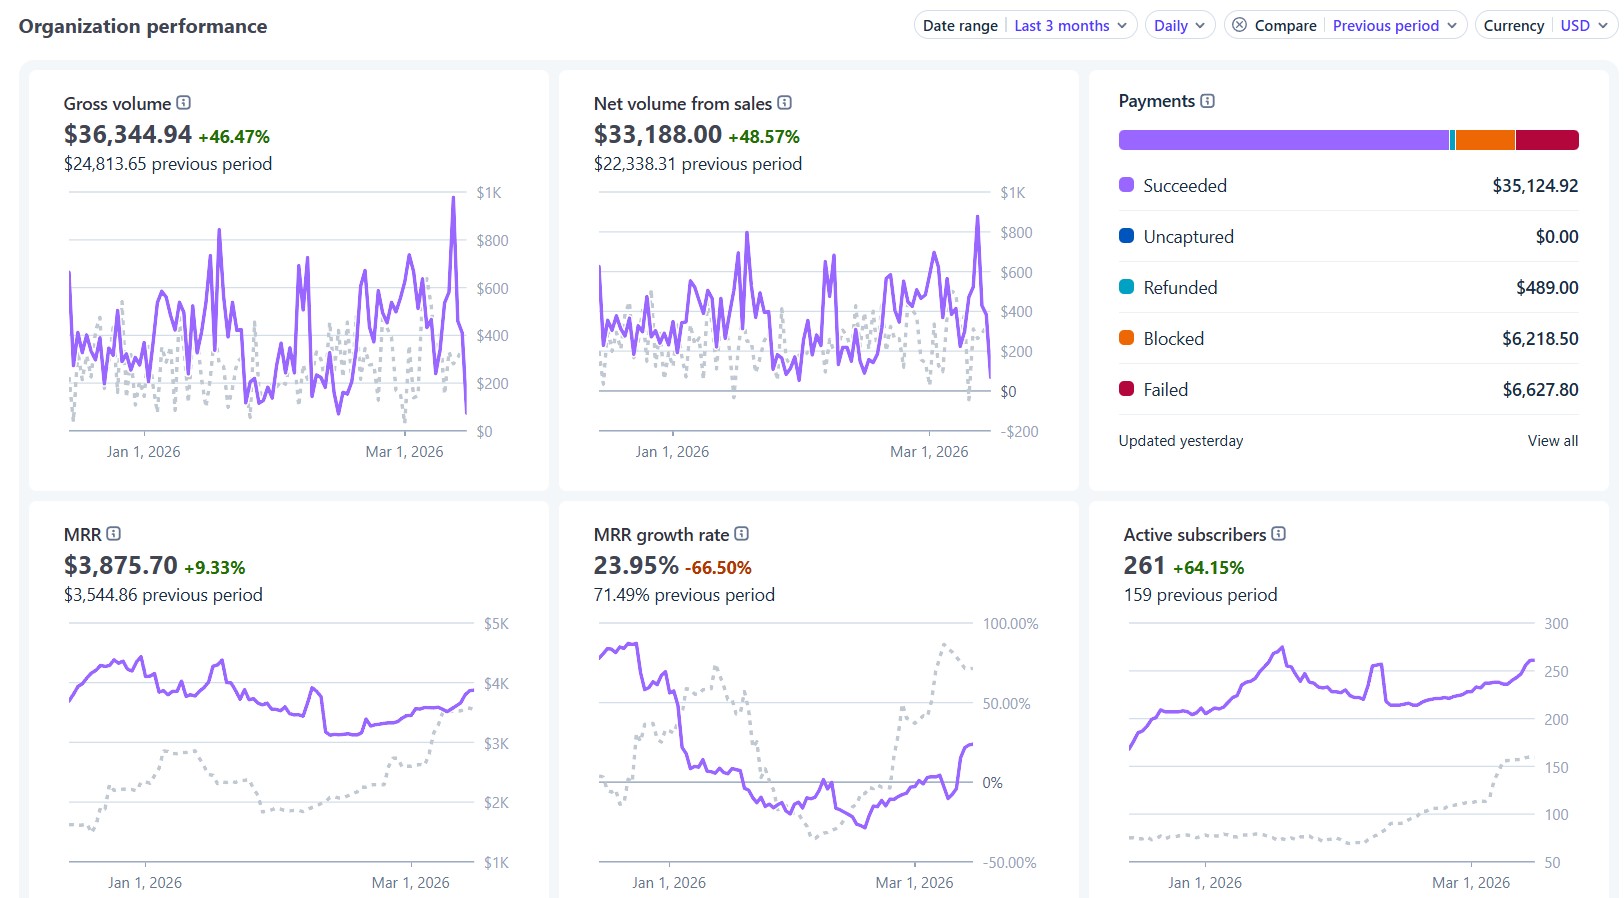The width and height of the screenshot is (1624, 898).
Task: Click the Succeeded payments row
Action: point(1348,186)
